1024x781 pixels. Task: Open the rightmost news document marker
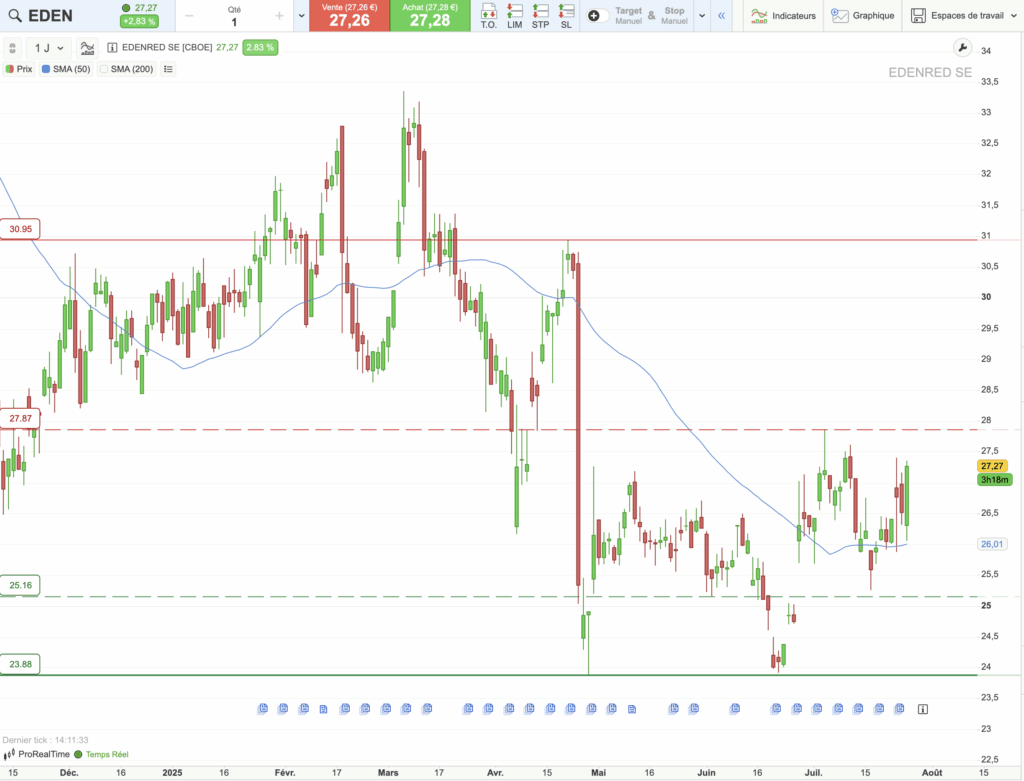[899, 709]
